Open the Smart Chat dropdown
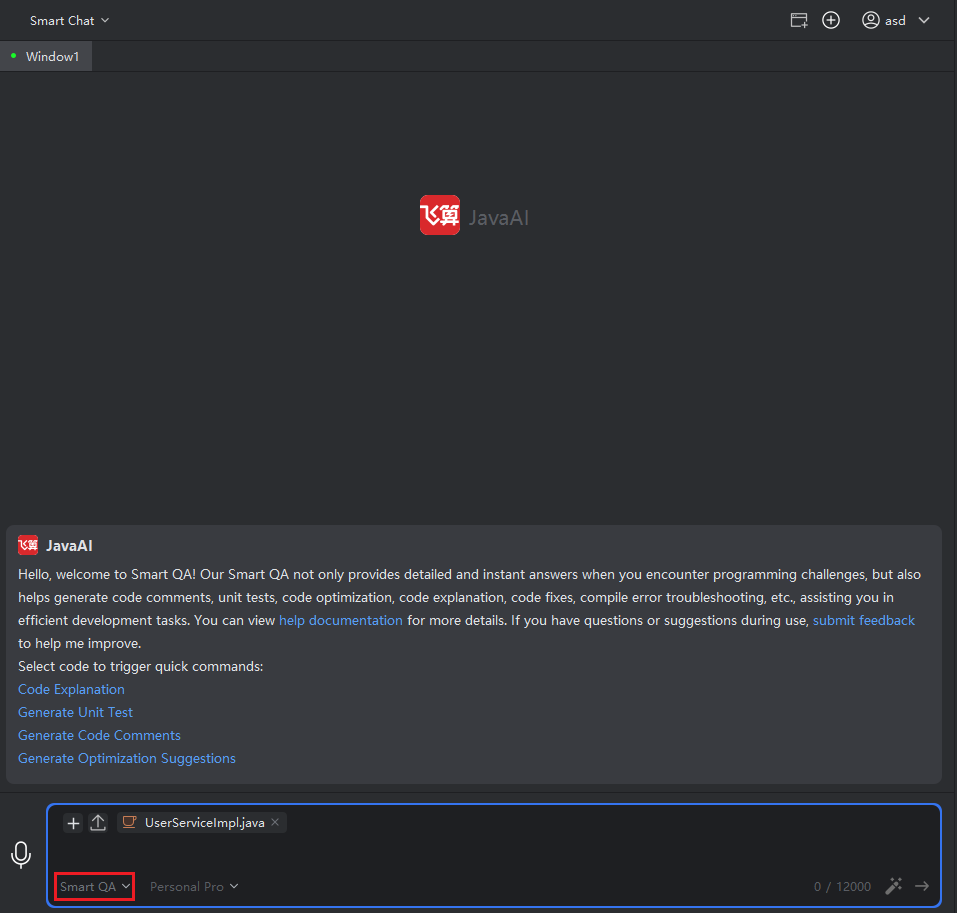Image resolution: width=957 pixels, height=913 pixels. coord(69,20)
